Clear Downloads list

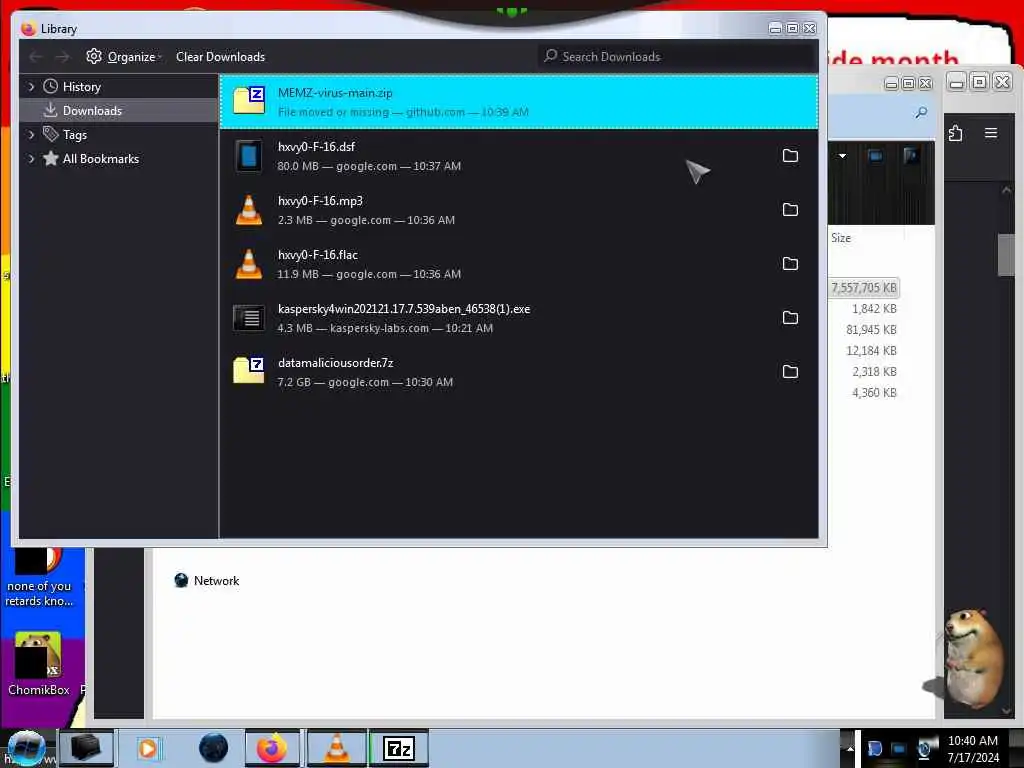point(220,57)
